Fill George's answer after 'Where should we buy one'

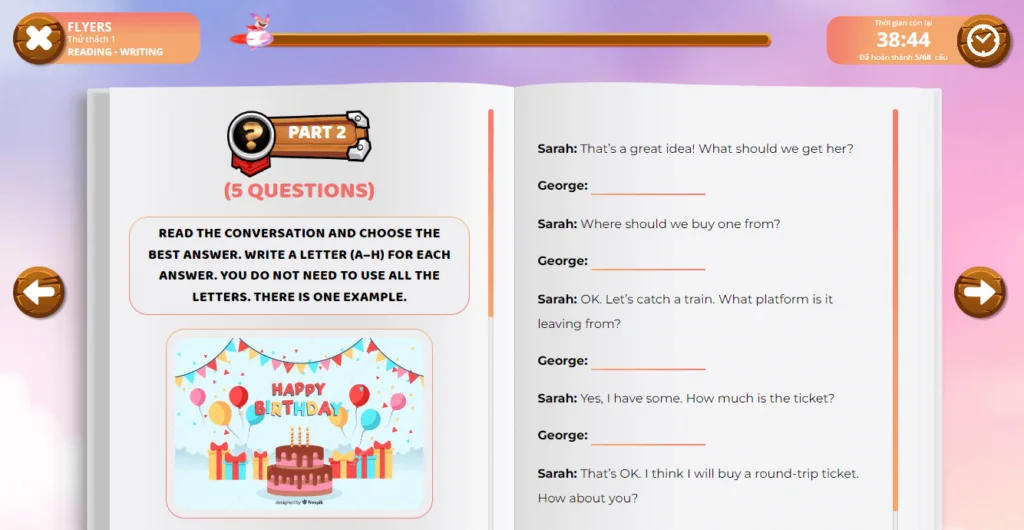tap(648, 262)
